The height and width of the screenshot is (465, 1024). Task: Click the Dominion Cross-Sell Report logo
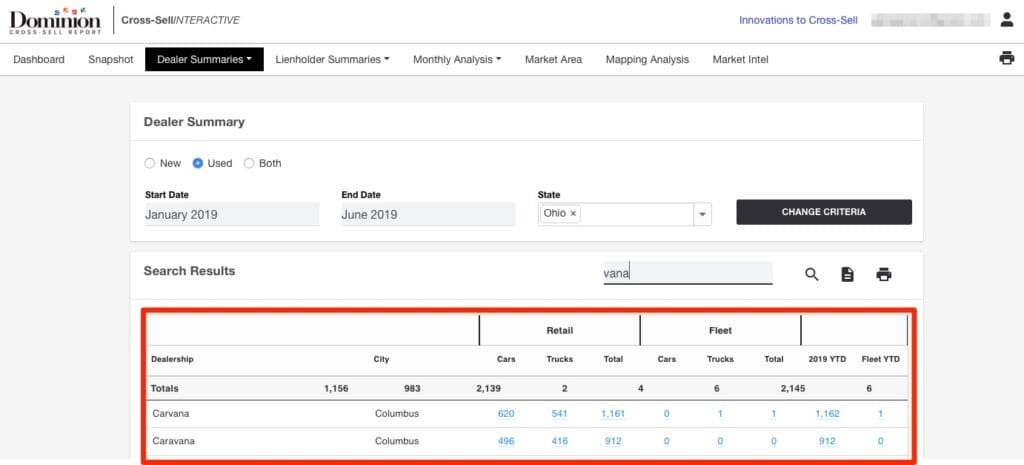tap(56, 22)
